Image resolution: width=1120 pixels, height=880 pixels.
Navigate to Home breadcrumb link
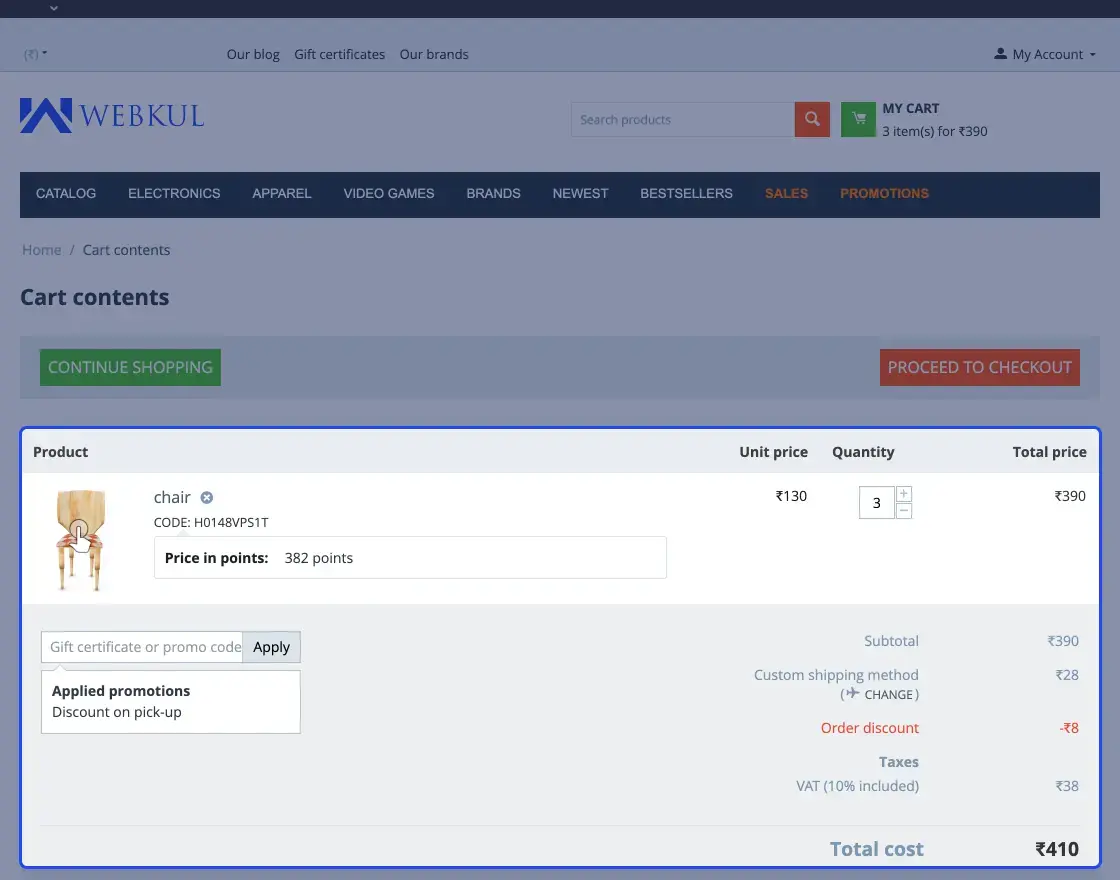pyautogui.click(x=42, y=250)
